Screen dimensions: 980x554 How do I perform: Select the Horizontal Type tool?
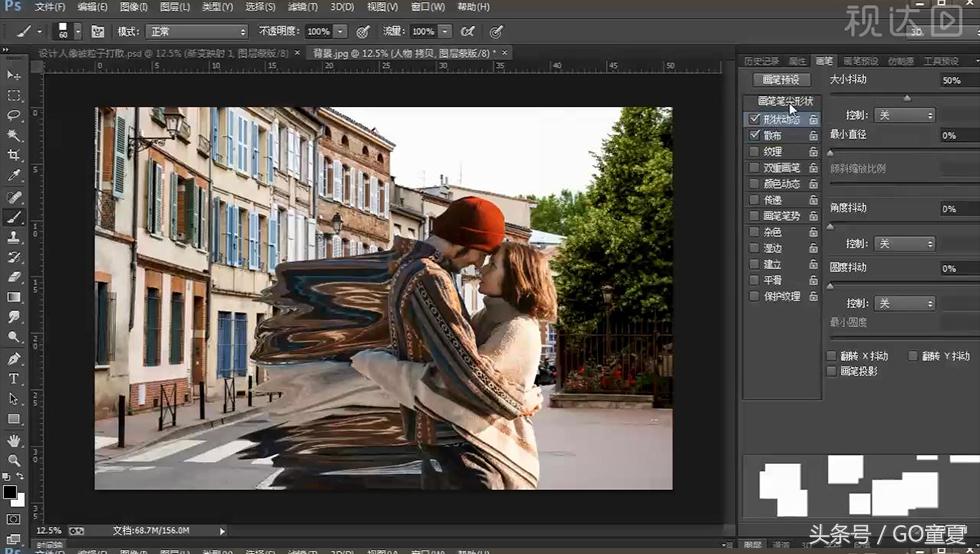(x=14, y=379)
